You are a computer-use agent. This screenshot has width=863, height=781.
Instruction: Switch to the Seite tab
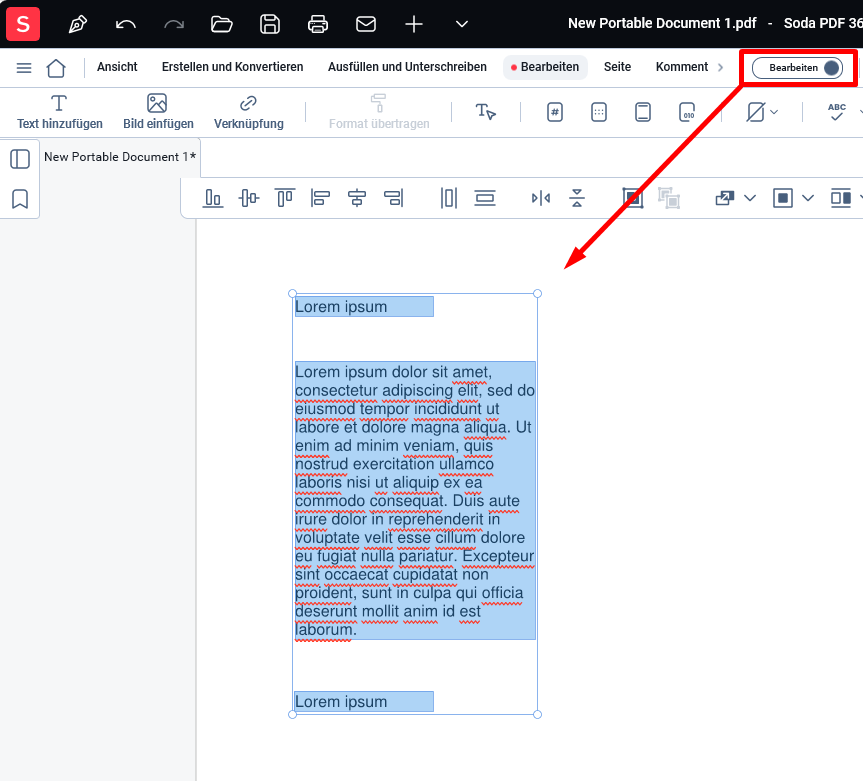[x=617, y=67]
